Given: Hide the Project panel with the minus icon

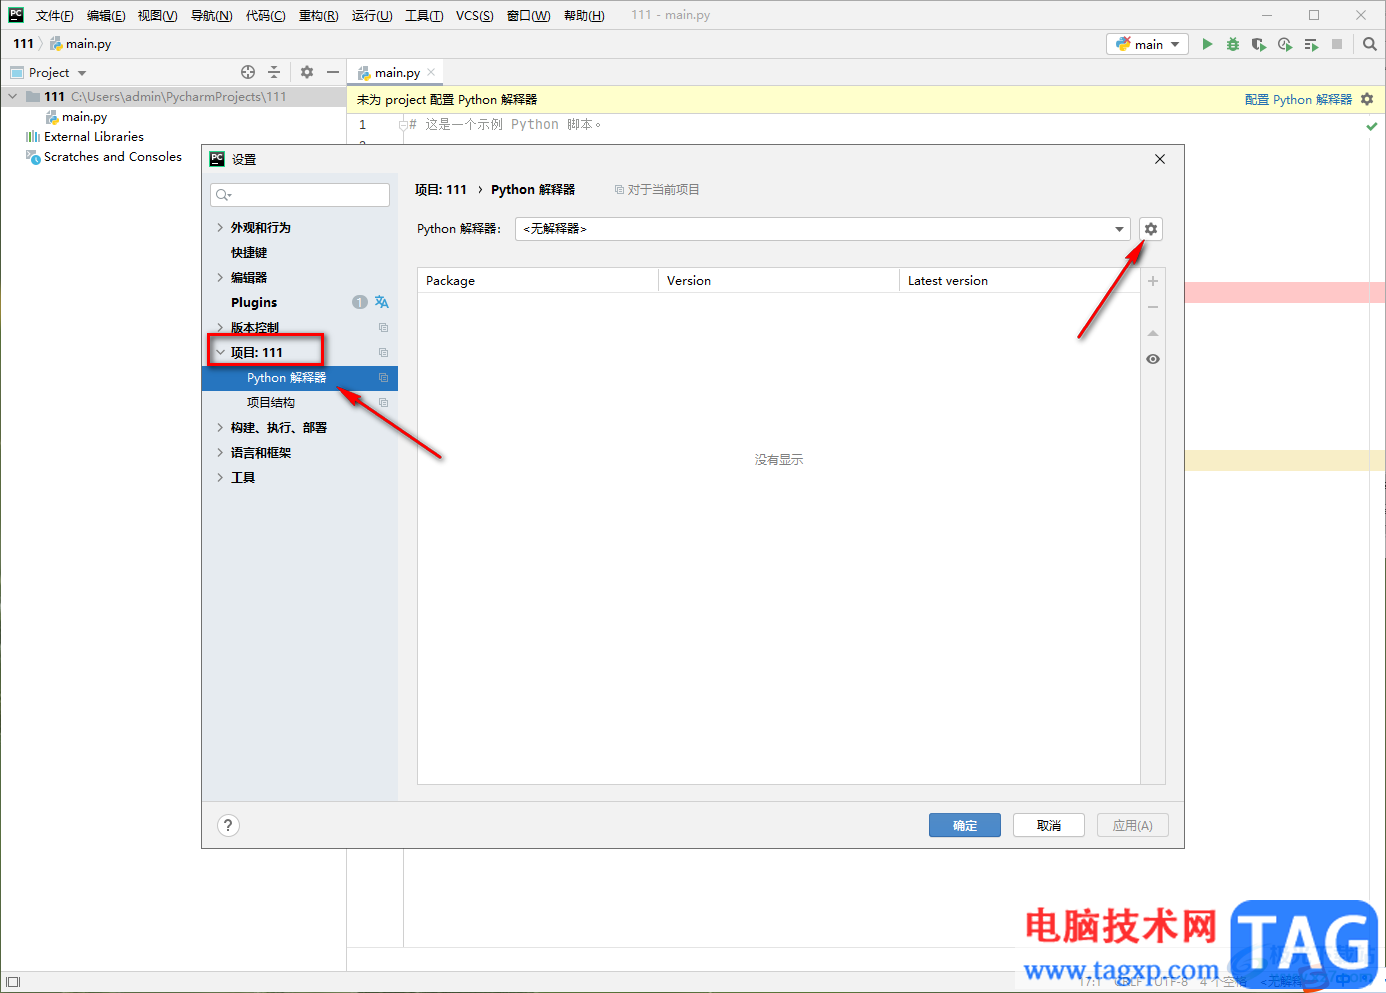Looking at the screenshot, I should pos(333,72).
